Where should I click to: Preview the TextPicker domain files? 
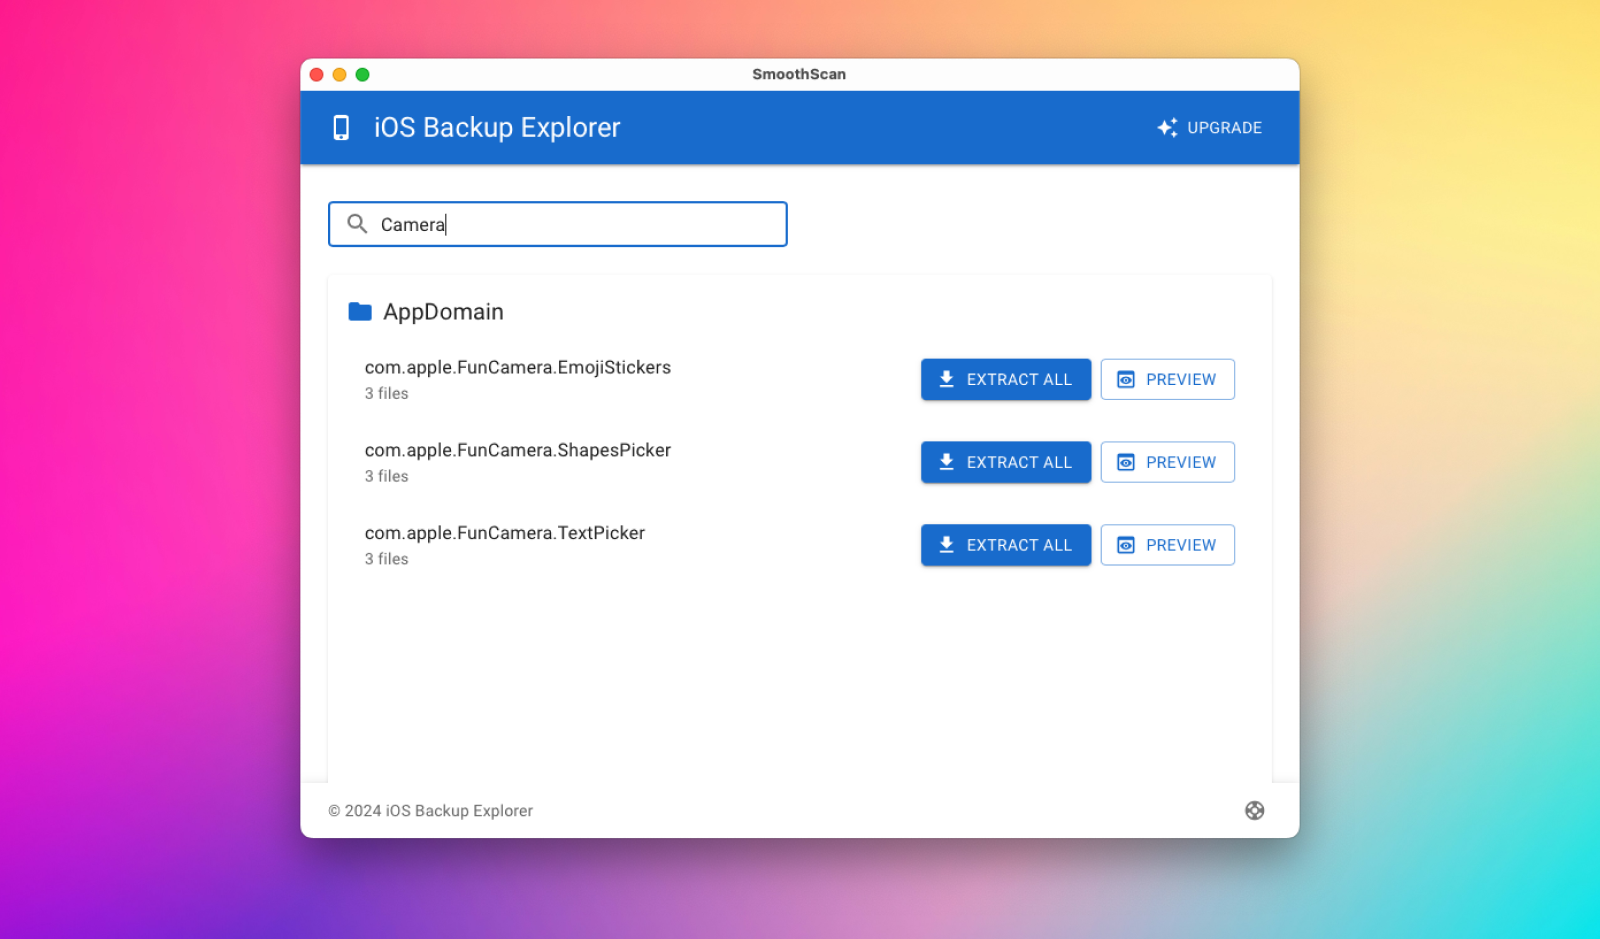point(1168,545)
